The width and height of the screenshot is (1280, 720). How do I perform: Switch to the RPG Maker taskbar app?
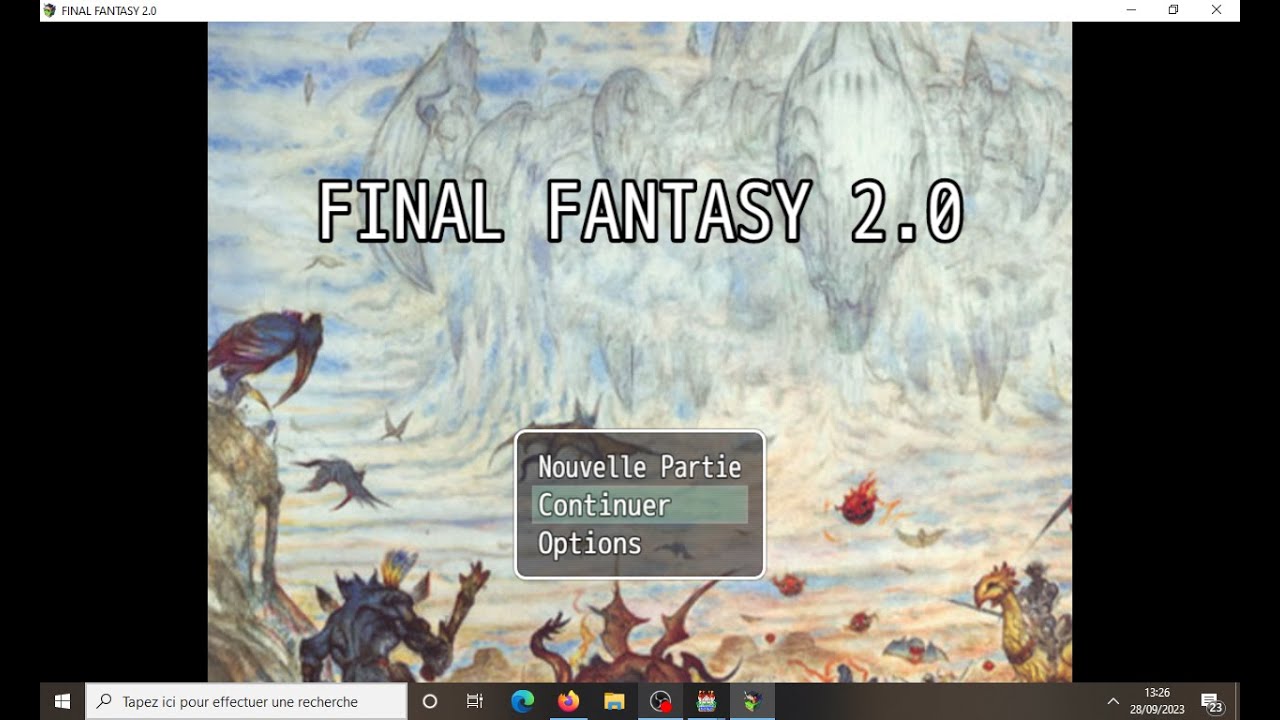706,702
